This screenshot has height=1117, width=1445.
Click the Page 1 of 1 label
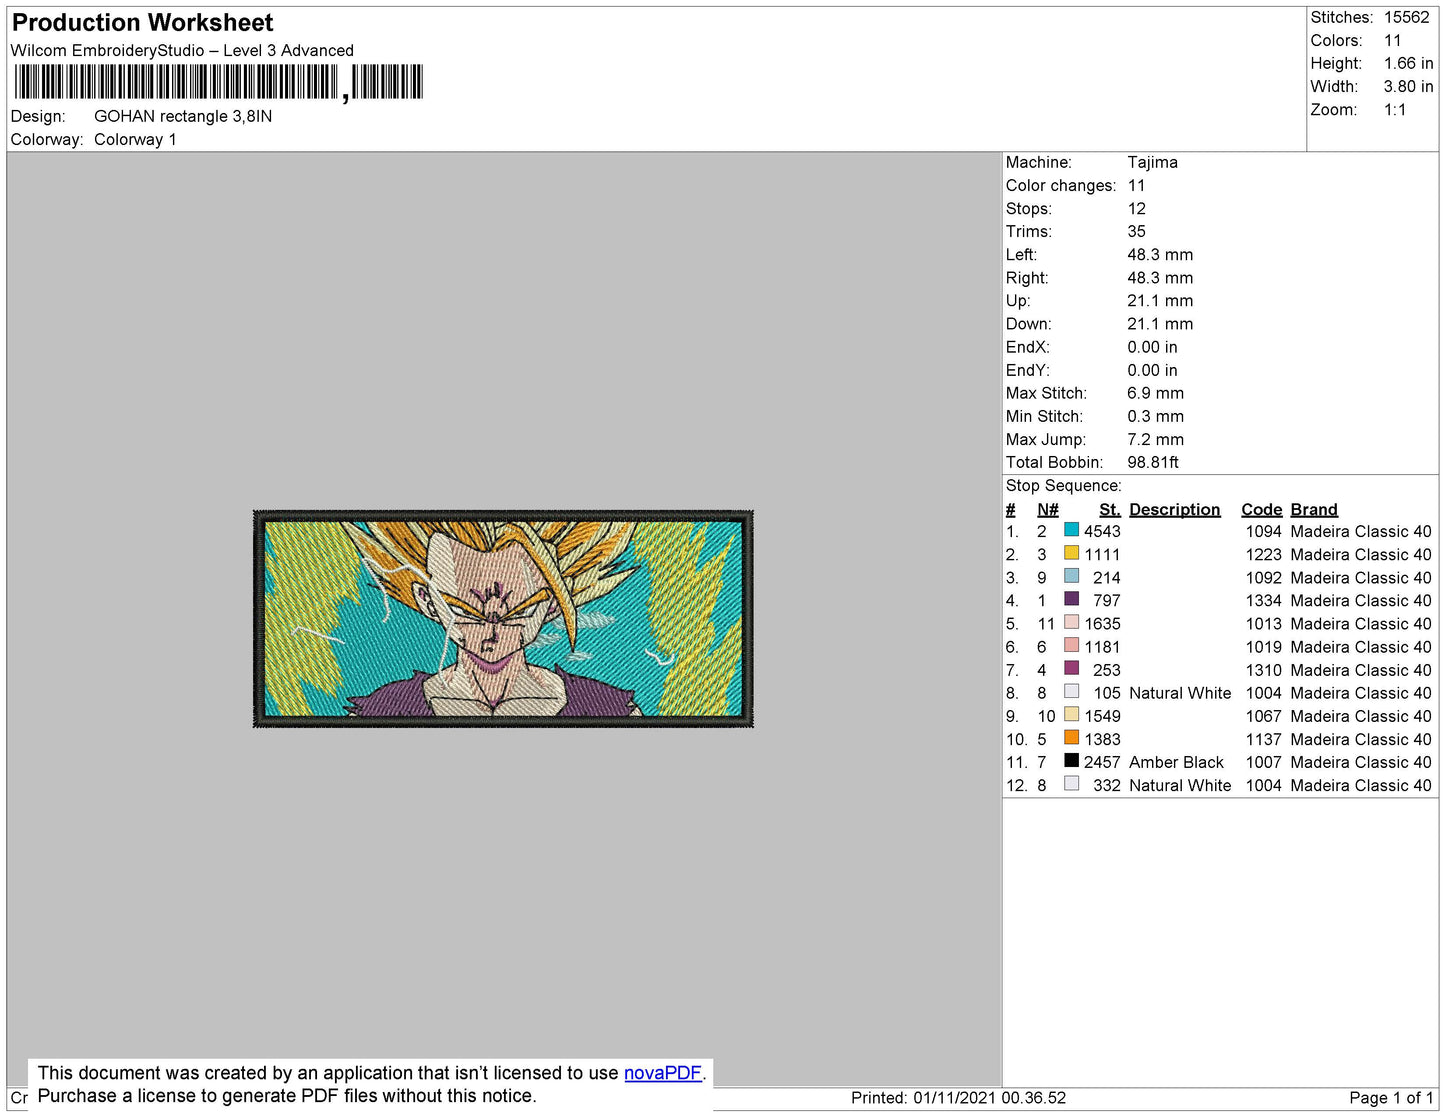pos(1391,1098)
